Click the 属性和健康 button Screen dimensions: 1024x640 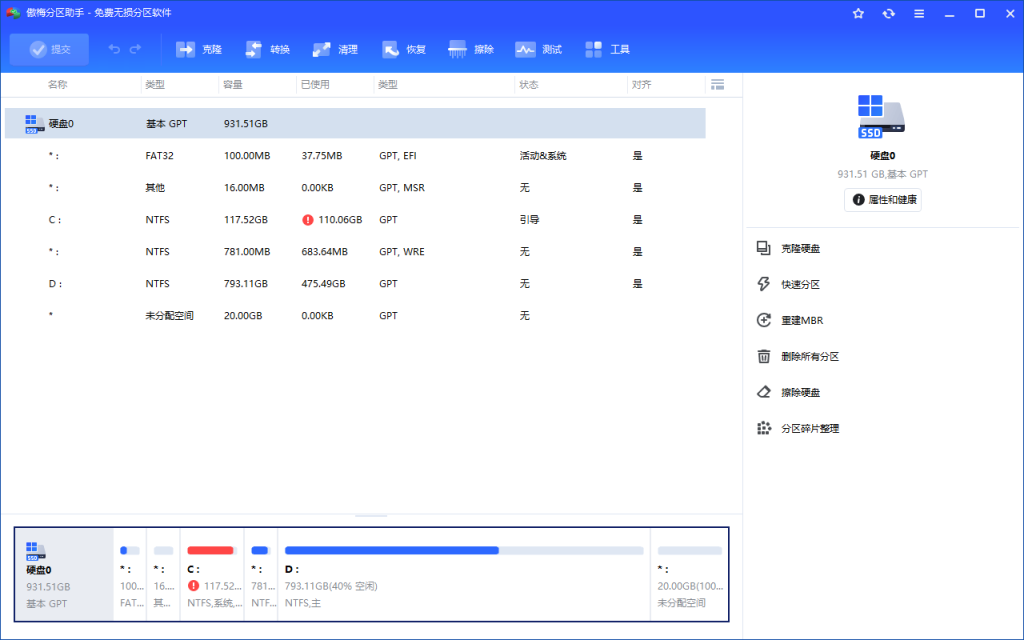tap(883, 200)
